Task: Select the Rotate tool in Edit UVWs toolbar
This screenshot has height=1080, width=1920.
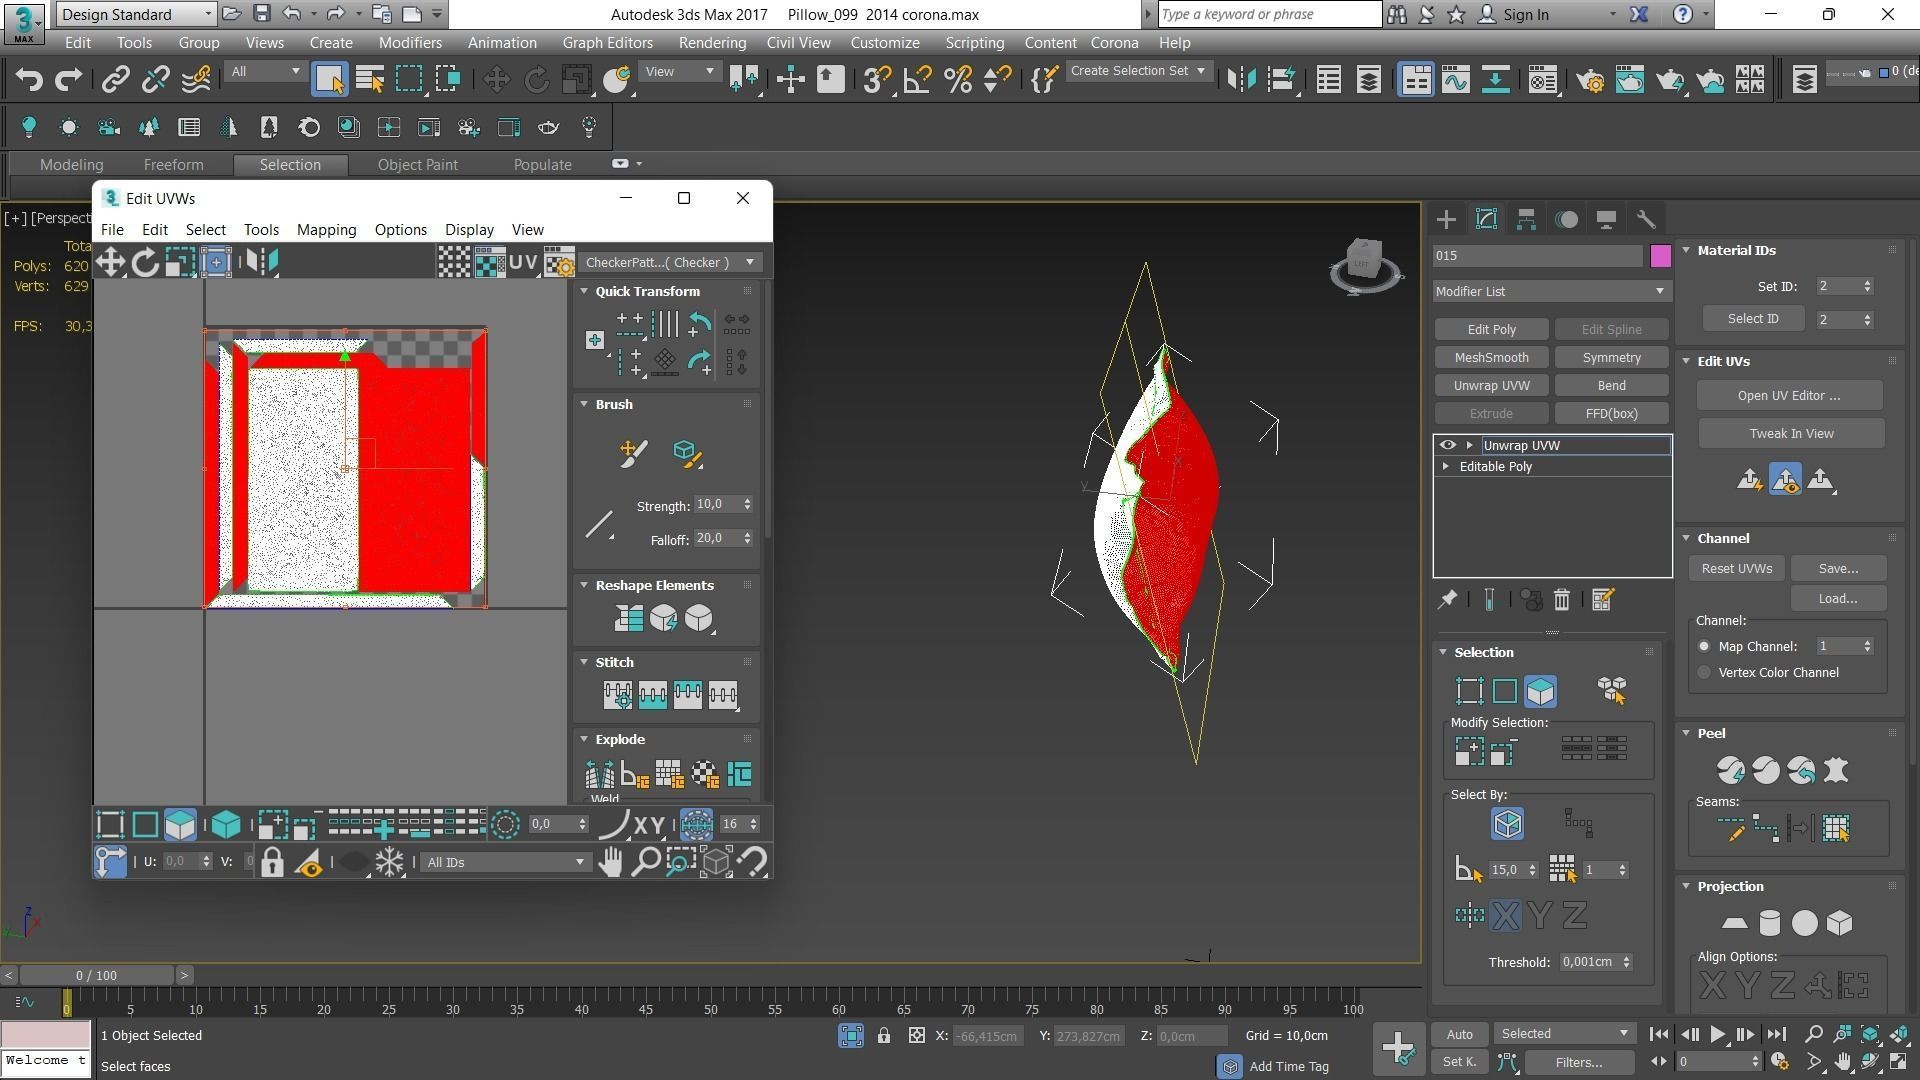Action: (x=145, y=263)
